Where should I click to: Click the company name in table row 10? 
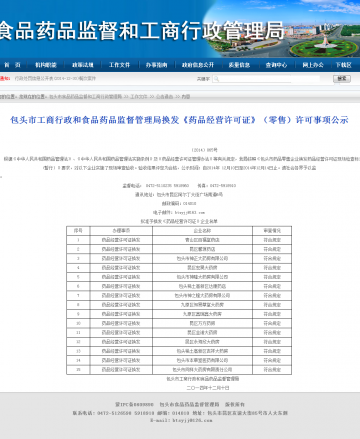click(x=202, y=323)
